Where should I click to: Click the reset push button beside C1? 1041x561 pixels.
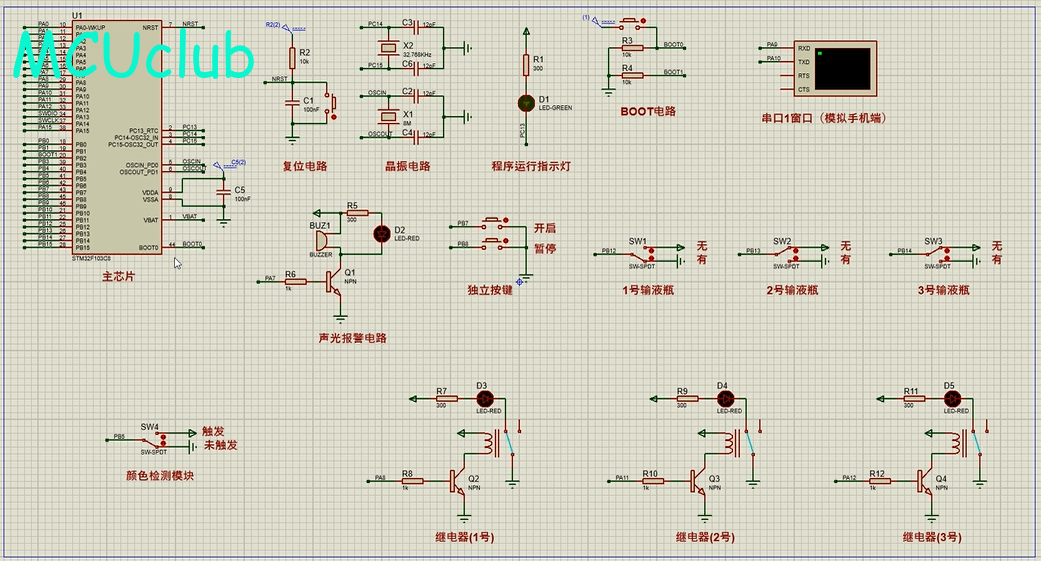pyautogui.click(x=331, y=104)
